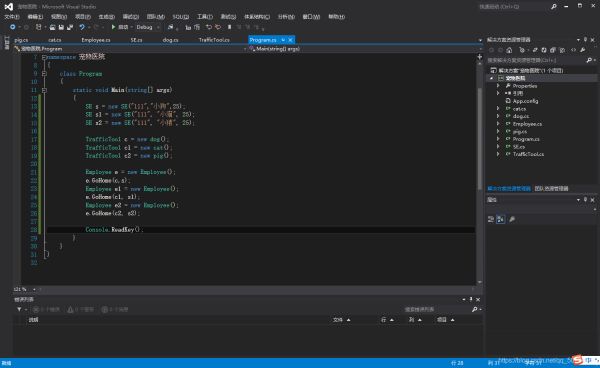
Task: Click the comment selected lines icon
Action: click(209, 27)
